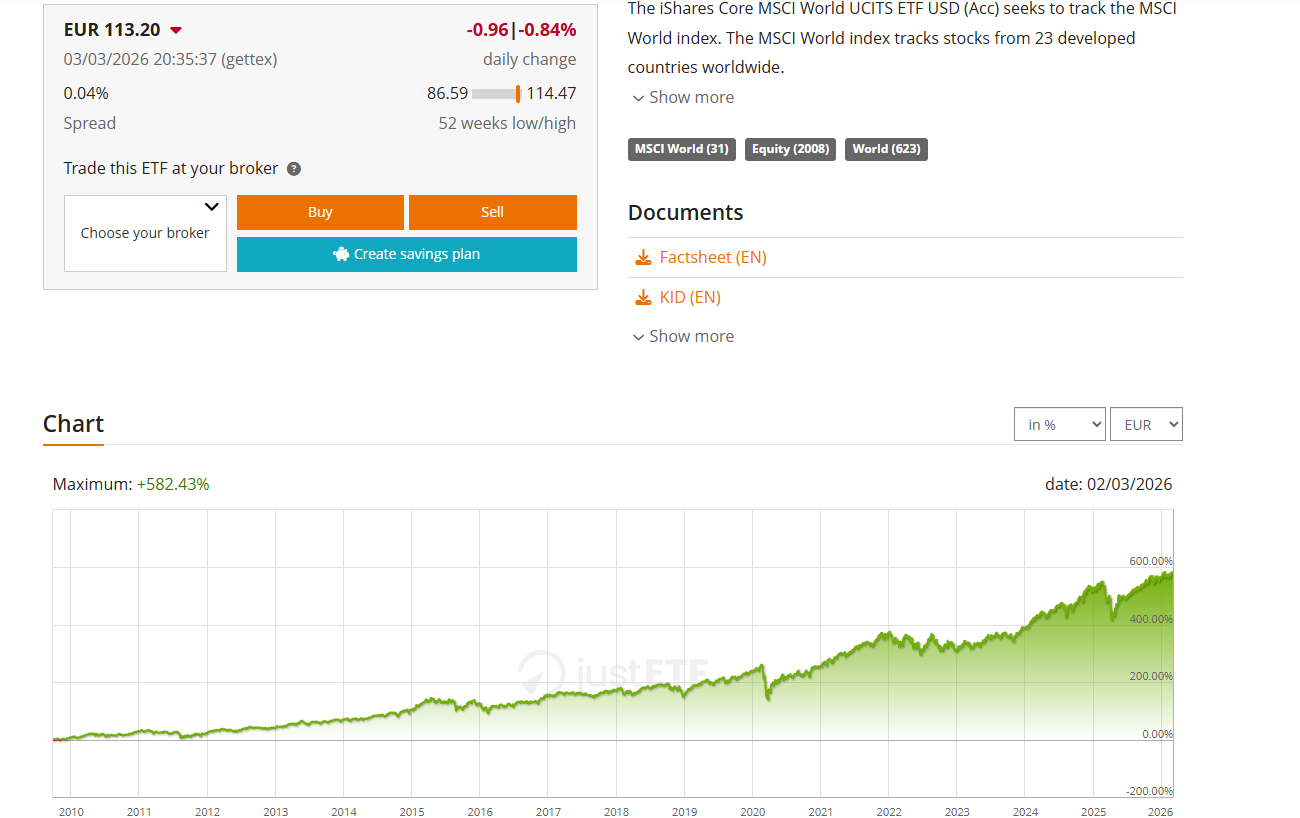Open the 'World (623)' tag

(x=887, y=149)
